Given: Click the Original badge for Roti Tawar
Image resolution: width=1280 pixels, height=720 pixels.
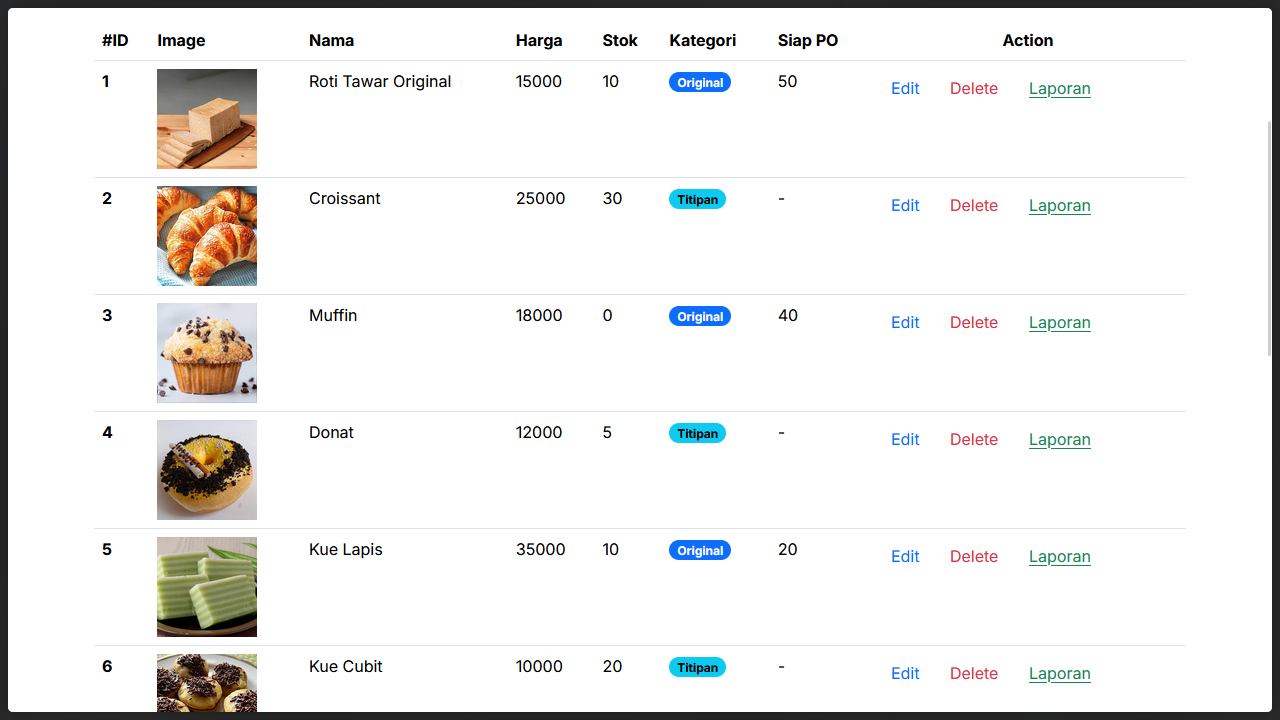Looking at the screenshot, I should tap(700, 82).
